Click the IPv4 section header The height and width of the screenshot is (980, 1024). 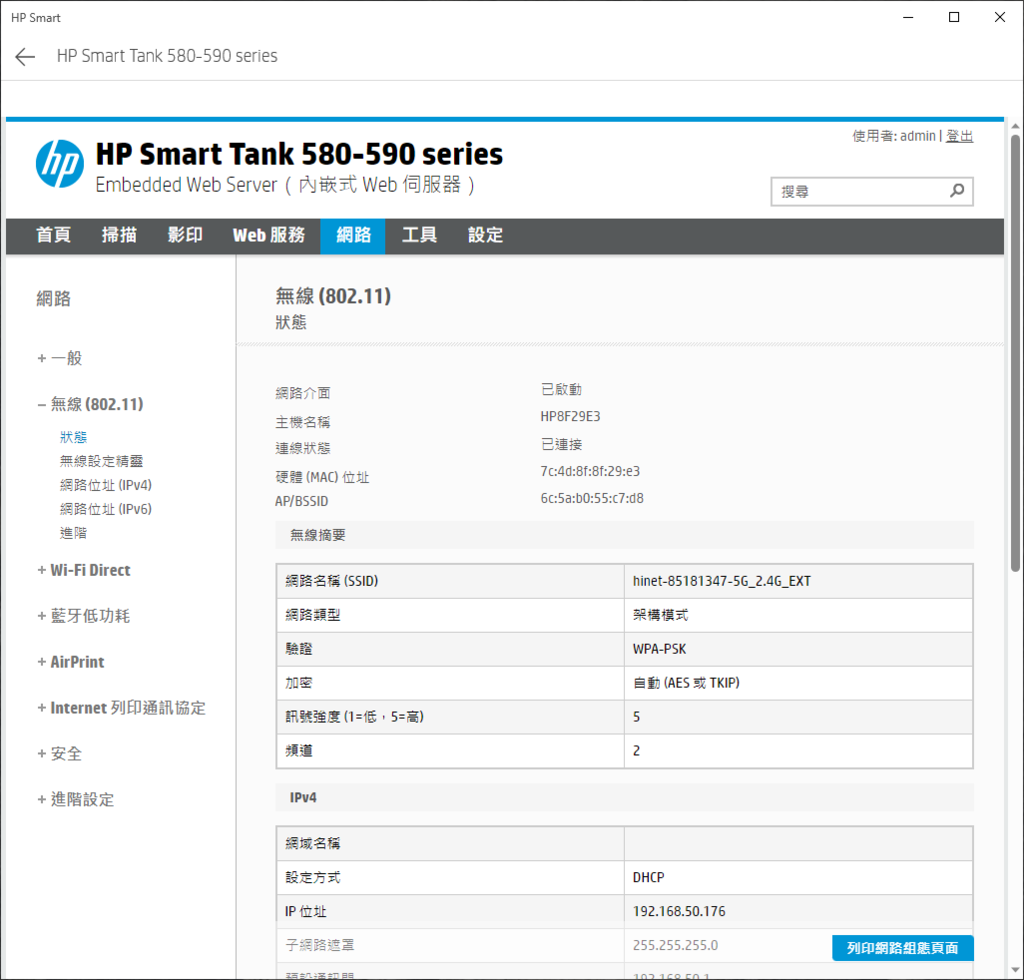[x=624, y=798]
